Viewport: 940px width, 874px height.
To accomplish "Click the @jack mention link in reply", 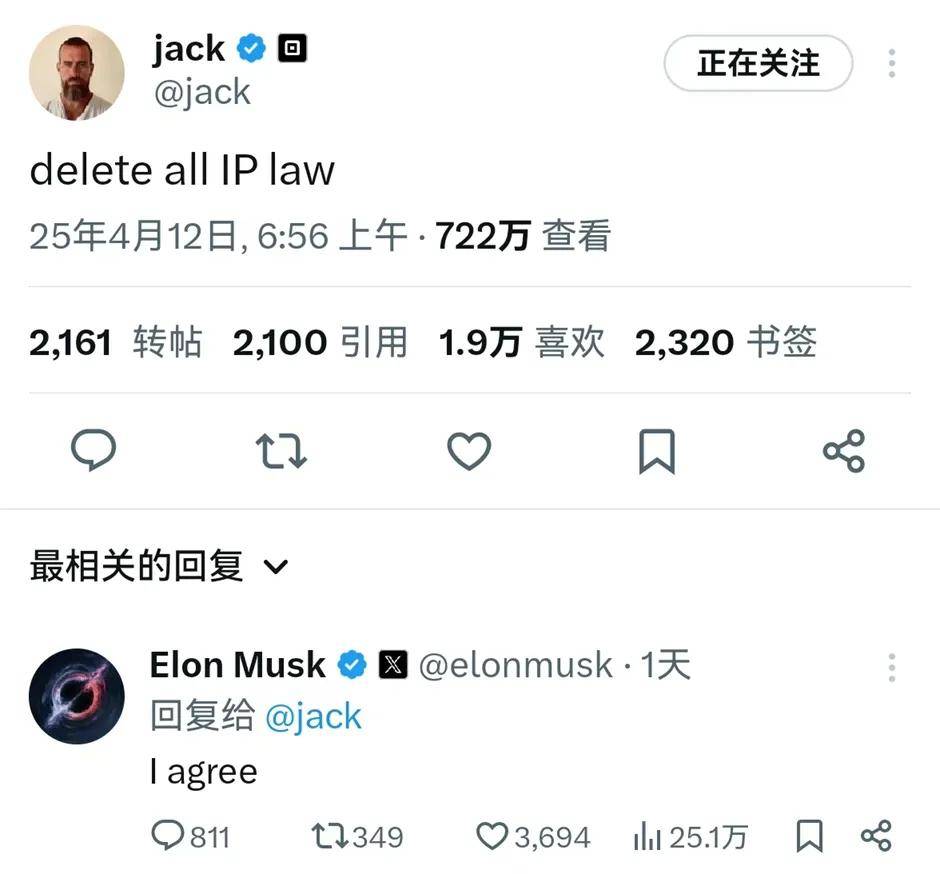I will (313, 717).
